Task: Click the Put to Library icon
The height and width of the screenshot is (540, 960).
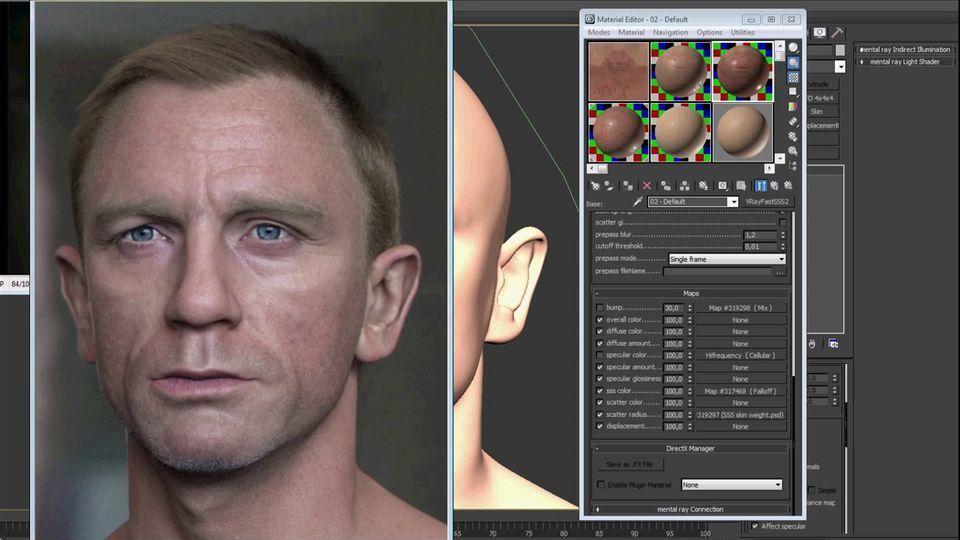Action: 703,186
